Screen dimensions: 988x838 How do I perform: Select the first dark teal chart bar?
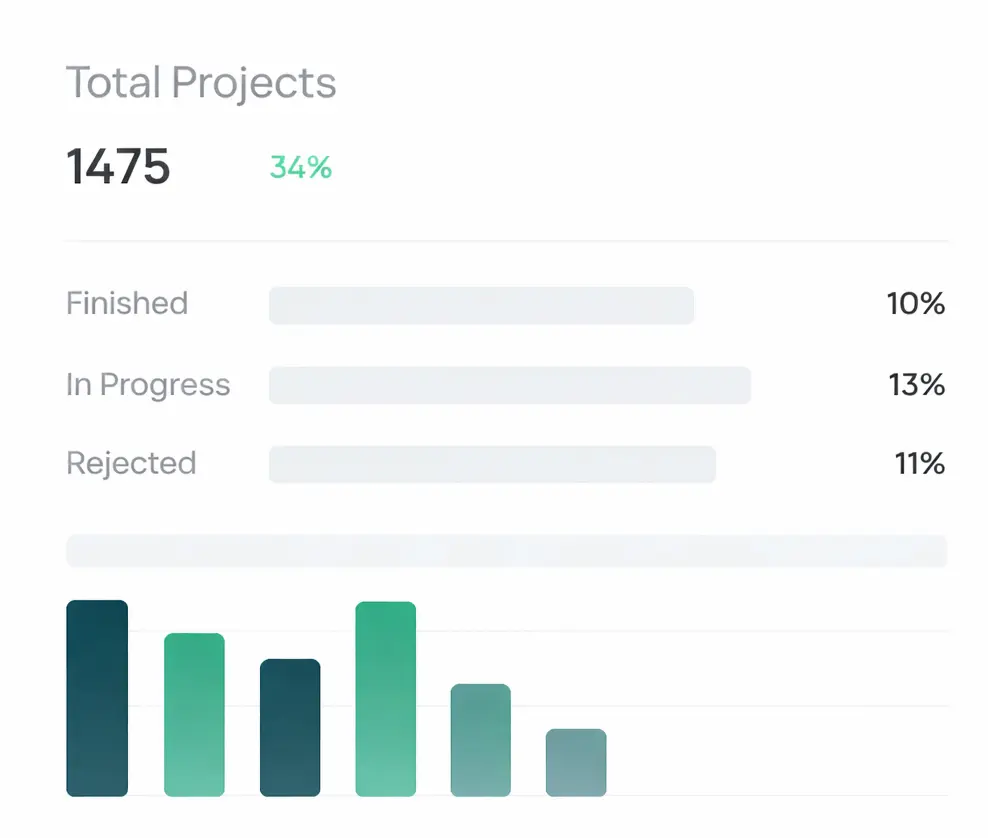96,698
